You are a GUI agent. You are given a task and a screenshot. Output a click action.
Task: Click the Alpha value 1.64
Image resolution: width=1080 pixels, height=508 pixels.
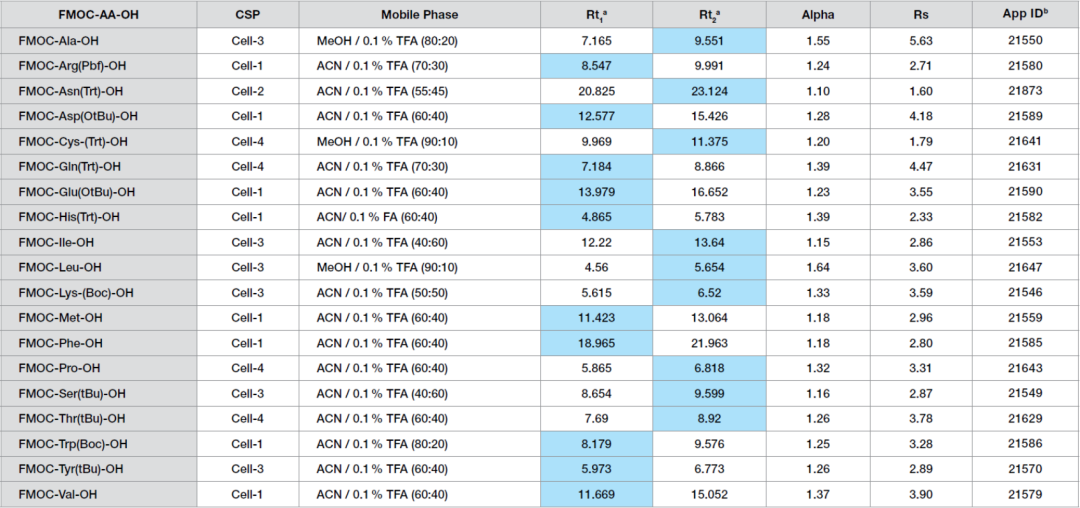point(817,267)
